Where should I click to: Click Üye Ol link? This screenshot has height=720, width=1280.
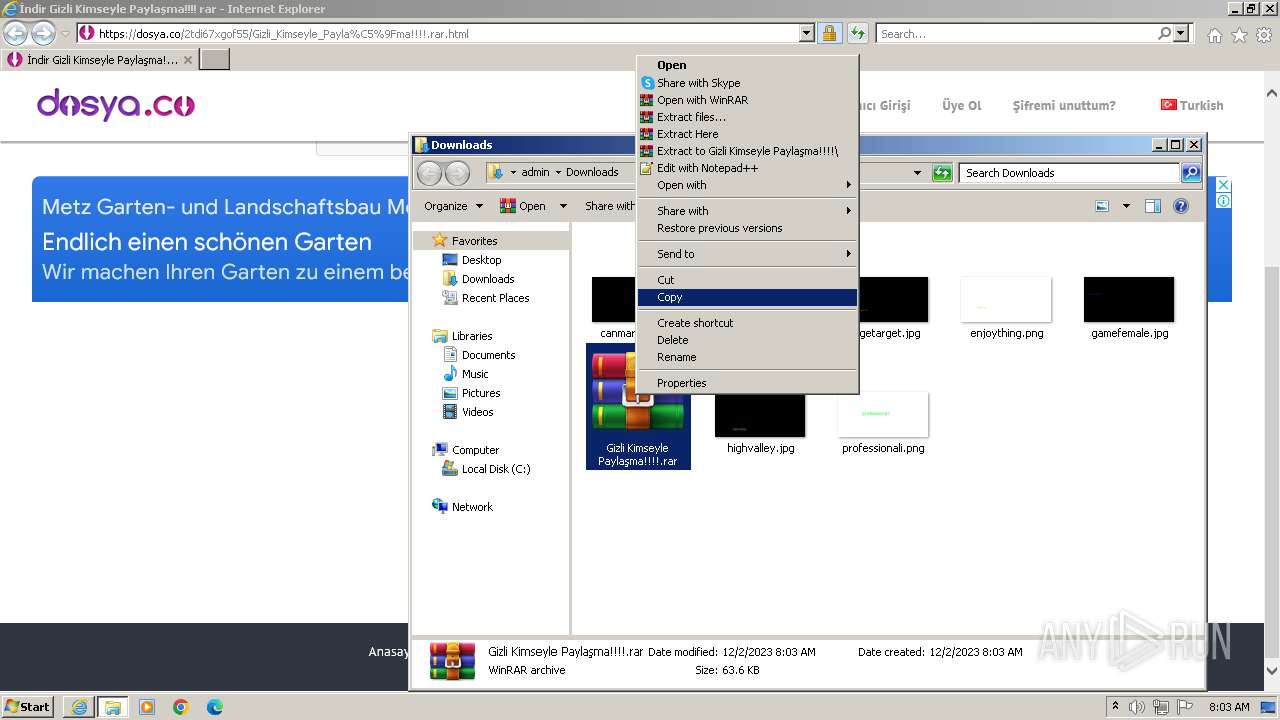point(961,105)
